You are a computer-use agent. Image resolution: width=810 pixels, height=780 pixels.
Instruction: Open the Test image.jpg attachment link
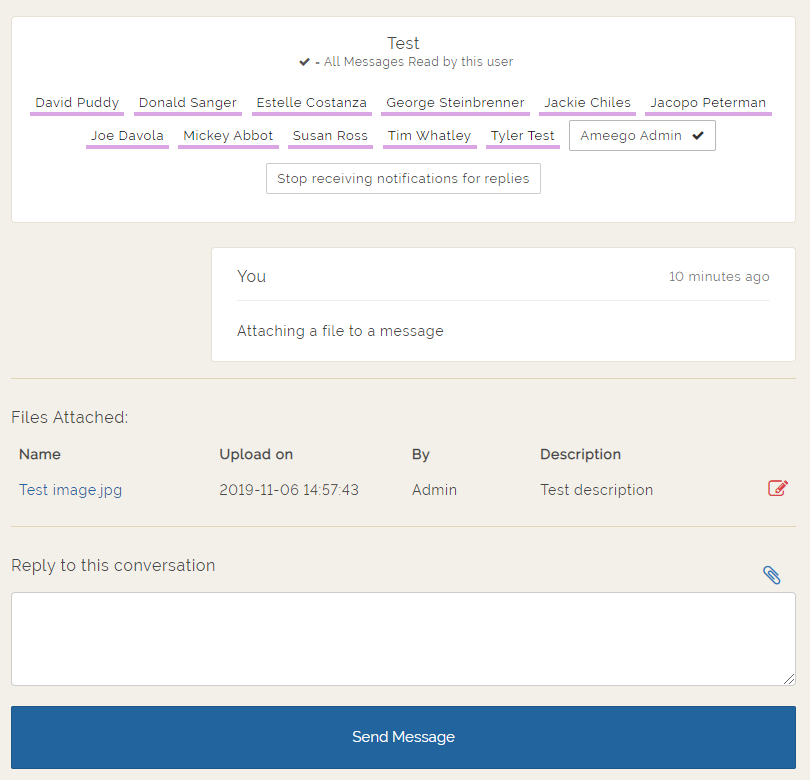pos(70,490)
